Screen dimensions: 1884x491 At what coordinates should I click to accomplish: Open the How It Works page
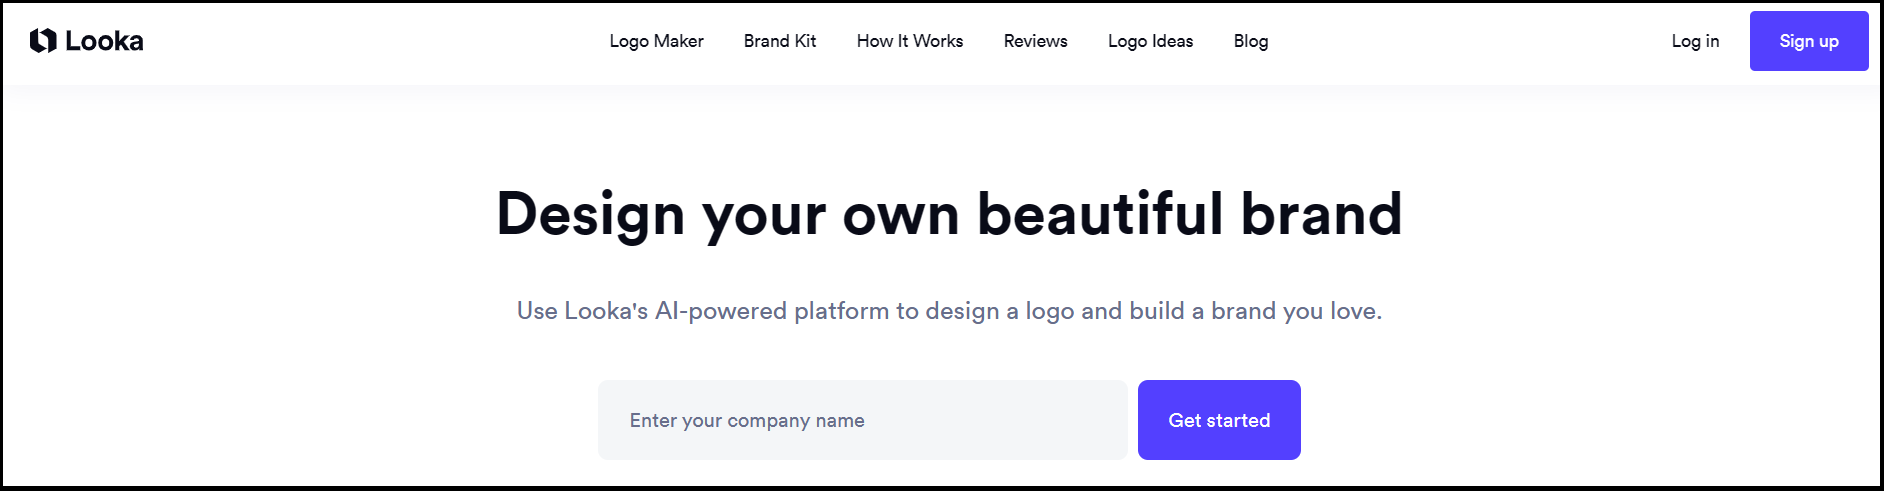coord(910,41)
